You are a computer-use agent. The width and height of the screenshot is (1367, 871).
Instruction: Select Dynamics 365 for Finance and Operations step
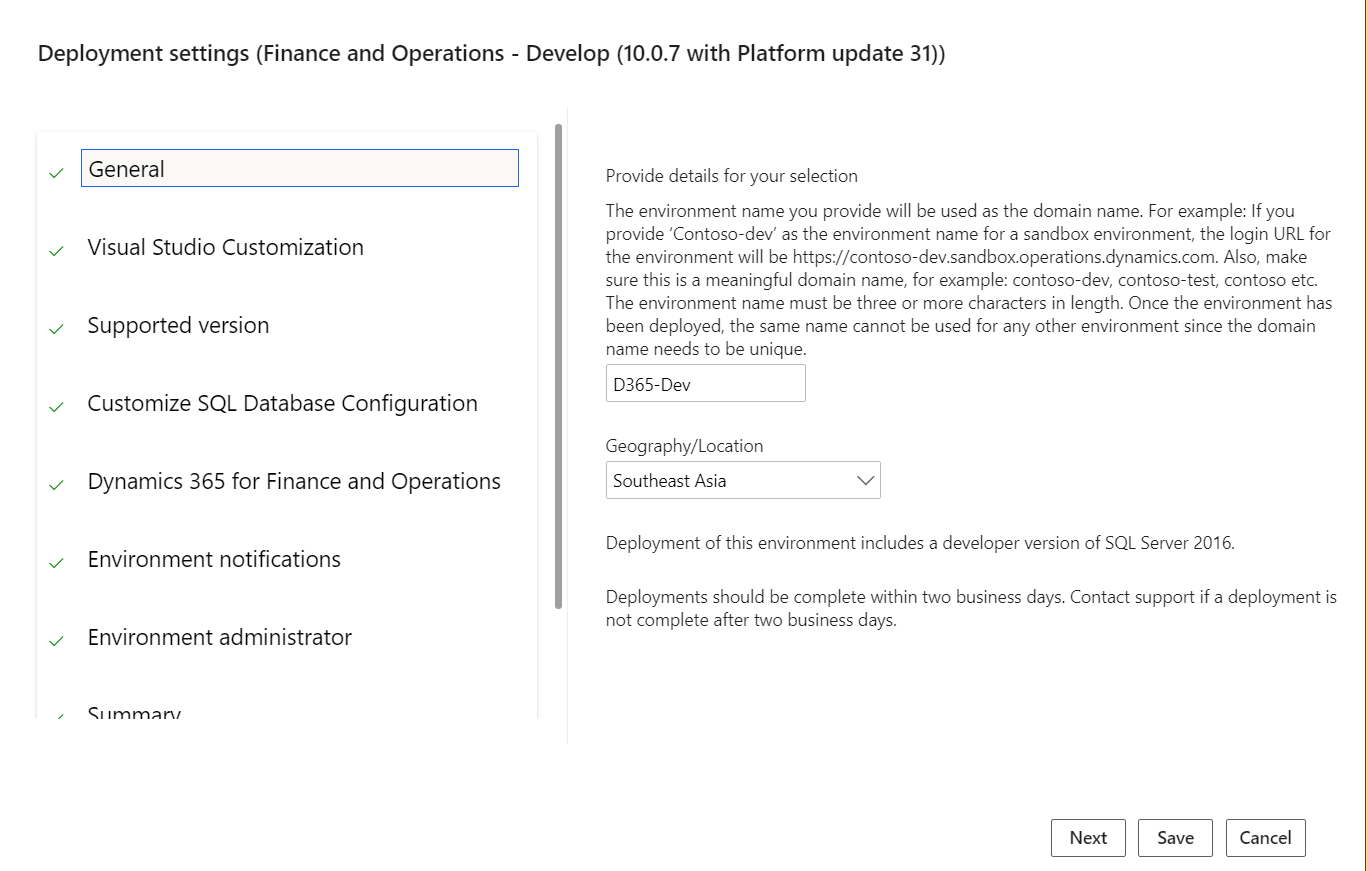click(294, 481)
